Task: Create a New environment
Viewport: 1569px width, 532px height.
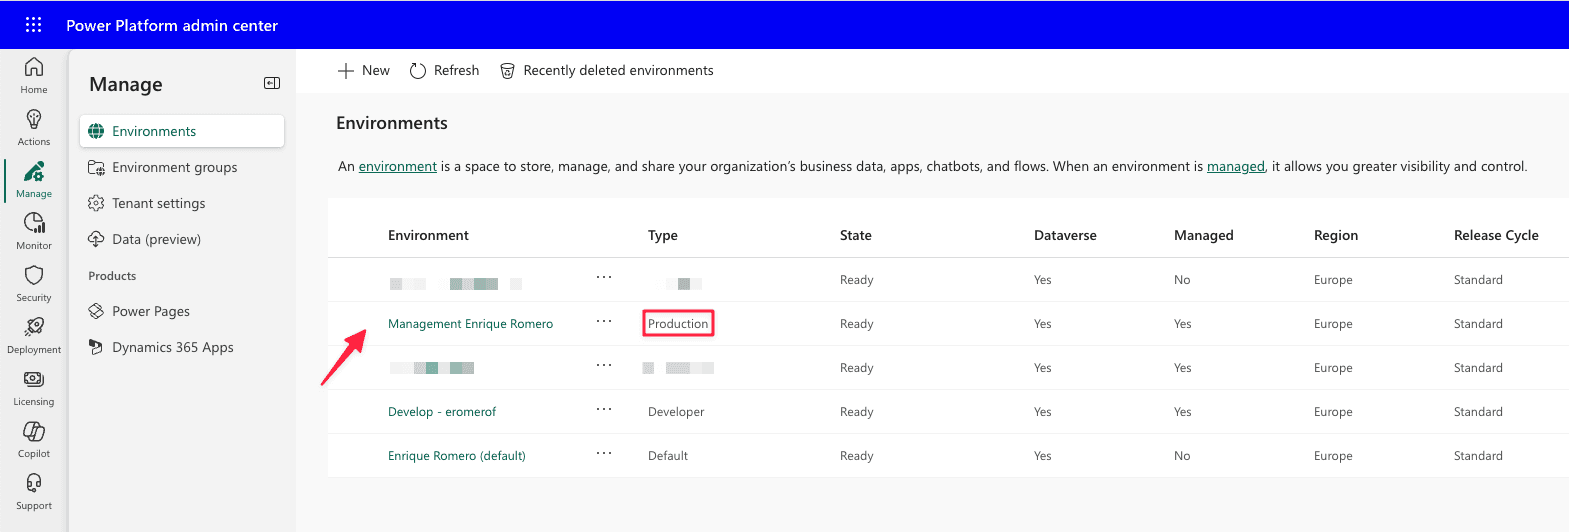Action: [364, 70]
